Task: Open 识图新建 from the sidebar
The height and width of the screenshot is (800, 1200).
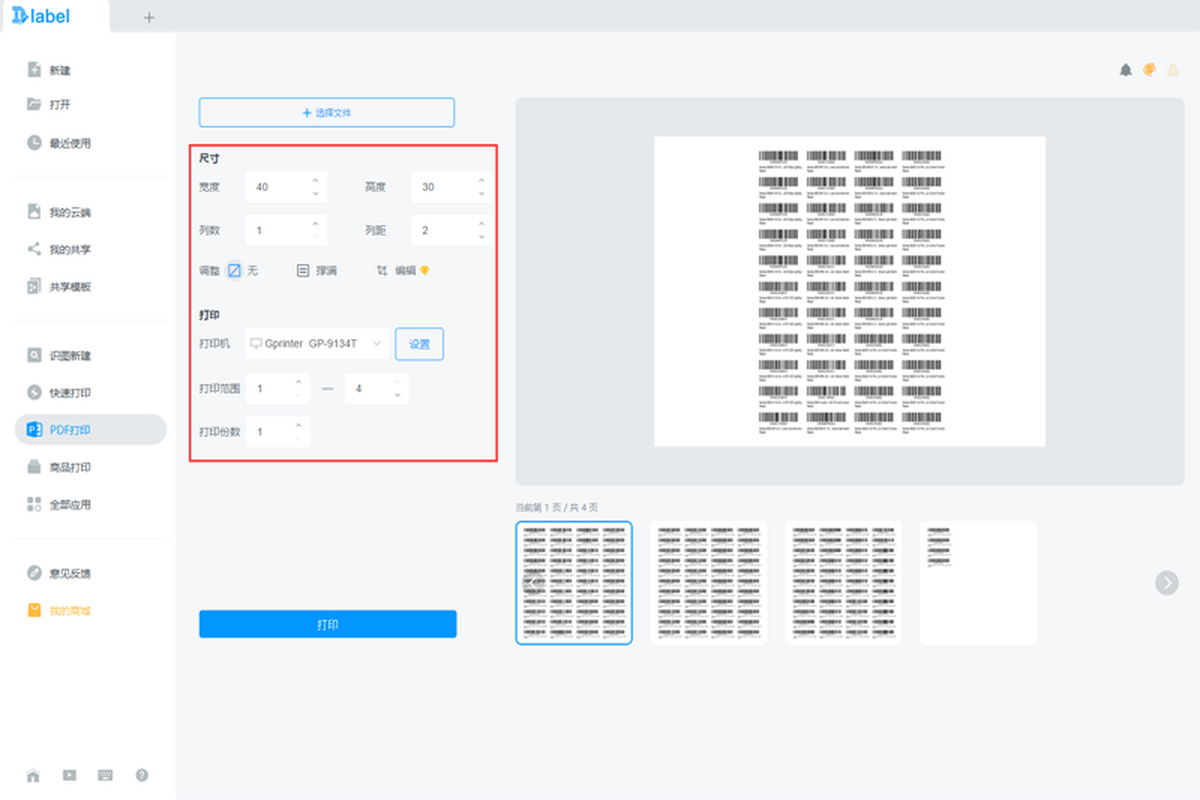Action: click(70, 356)
